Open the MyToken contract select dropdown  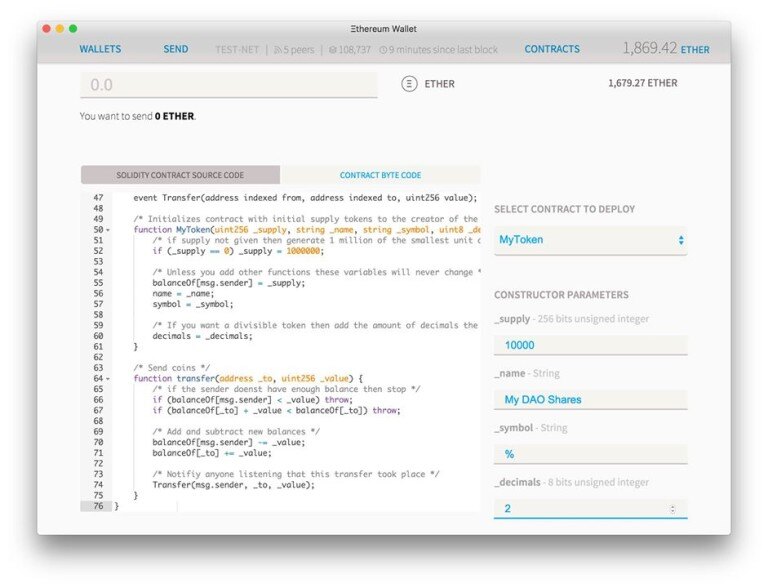[590, 240]
